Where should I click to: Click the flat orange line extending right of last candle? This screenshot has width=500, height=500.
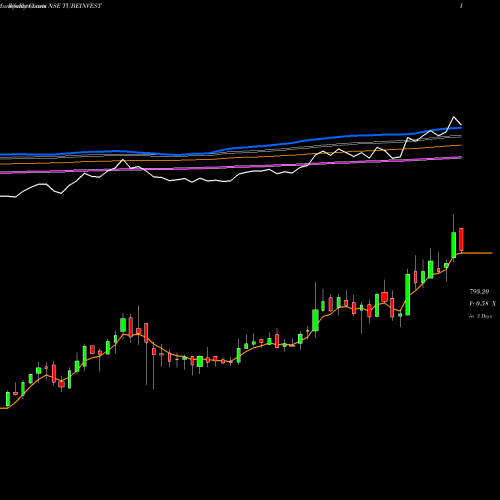tap(477, 253)
